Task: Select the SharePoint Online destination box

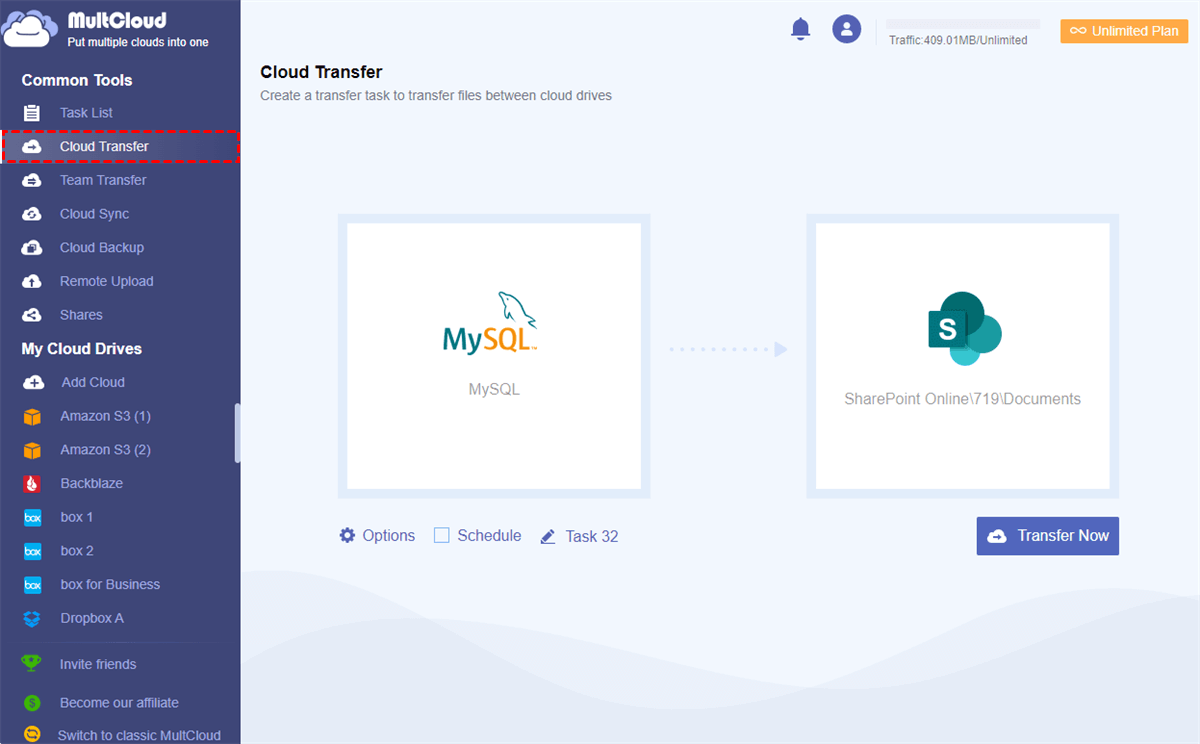Action: pyautogui.click(x=963, y=356)
